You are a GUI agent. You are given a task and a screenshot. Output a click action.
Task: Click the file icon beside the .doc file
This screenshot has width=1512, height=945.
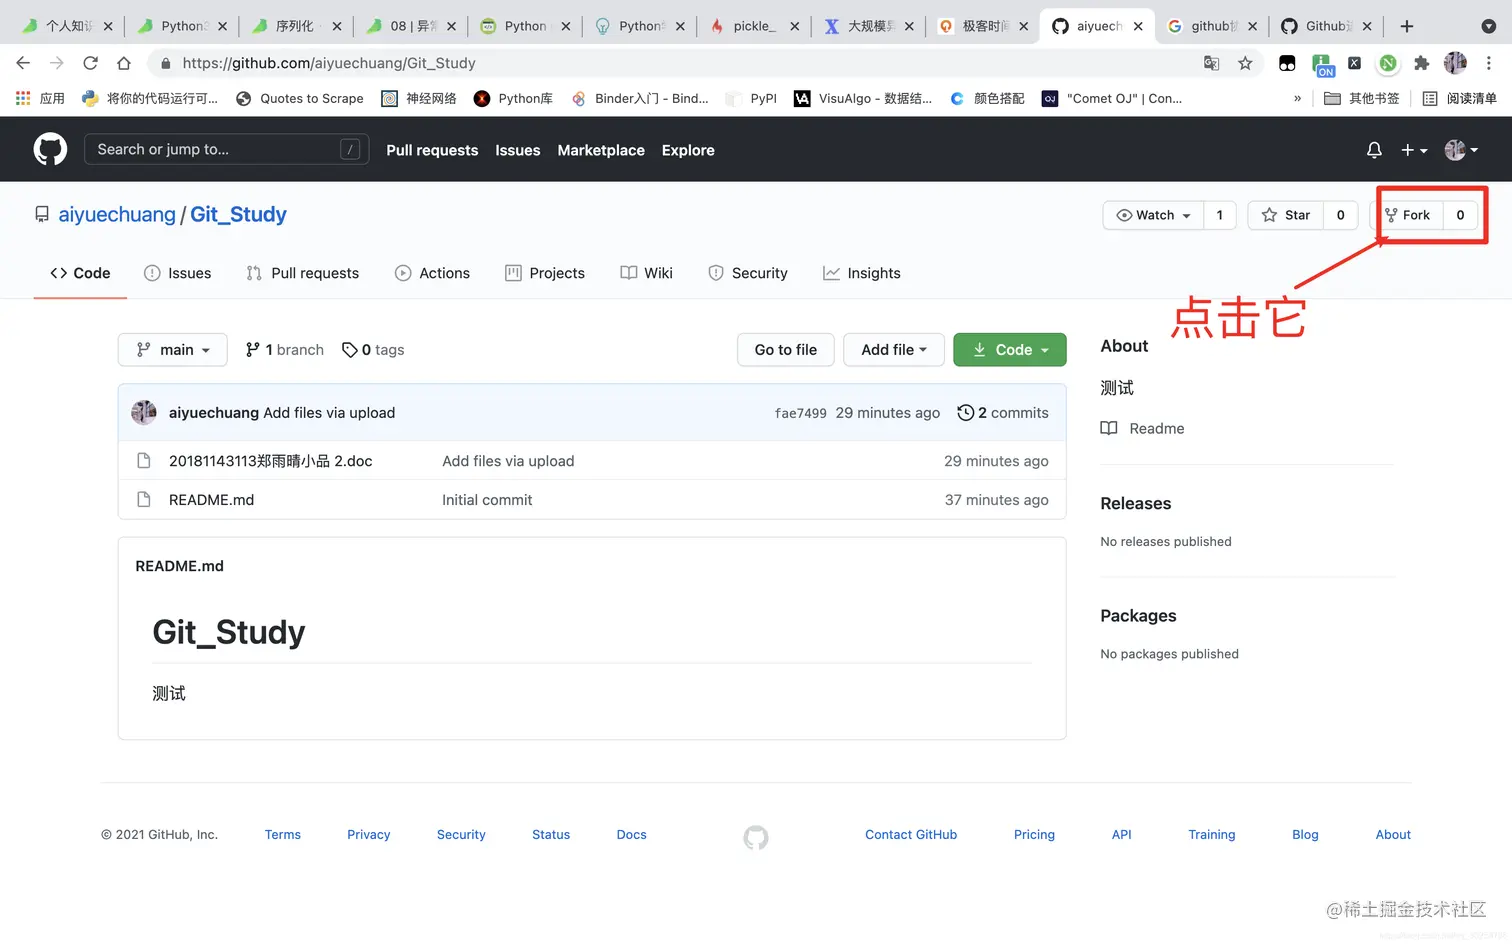coord(144,461)
